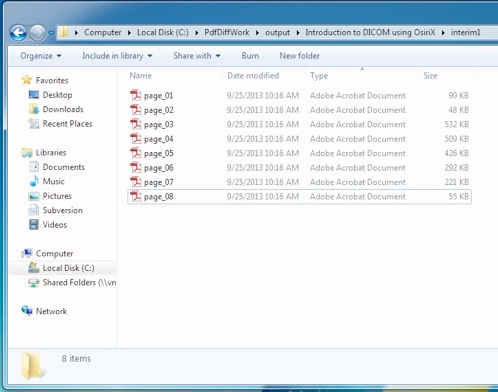Screen dimensions: 498x392
Task: Sort files by Size column header
Action: point(430,76)
